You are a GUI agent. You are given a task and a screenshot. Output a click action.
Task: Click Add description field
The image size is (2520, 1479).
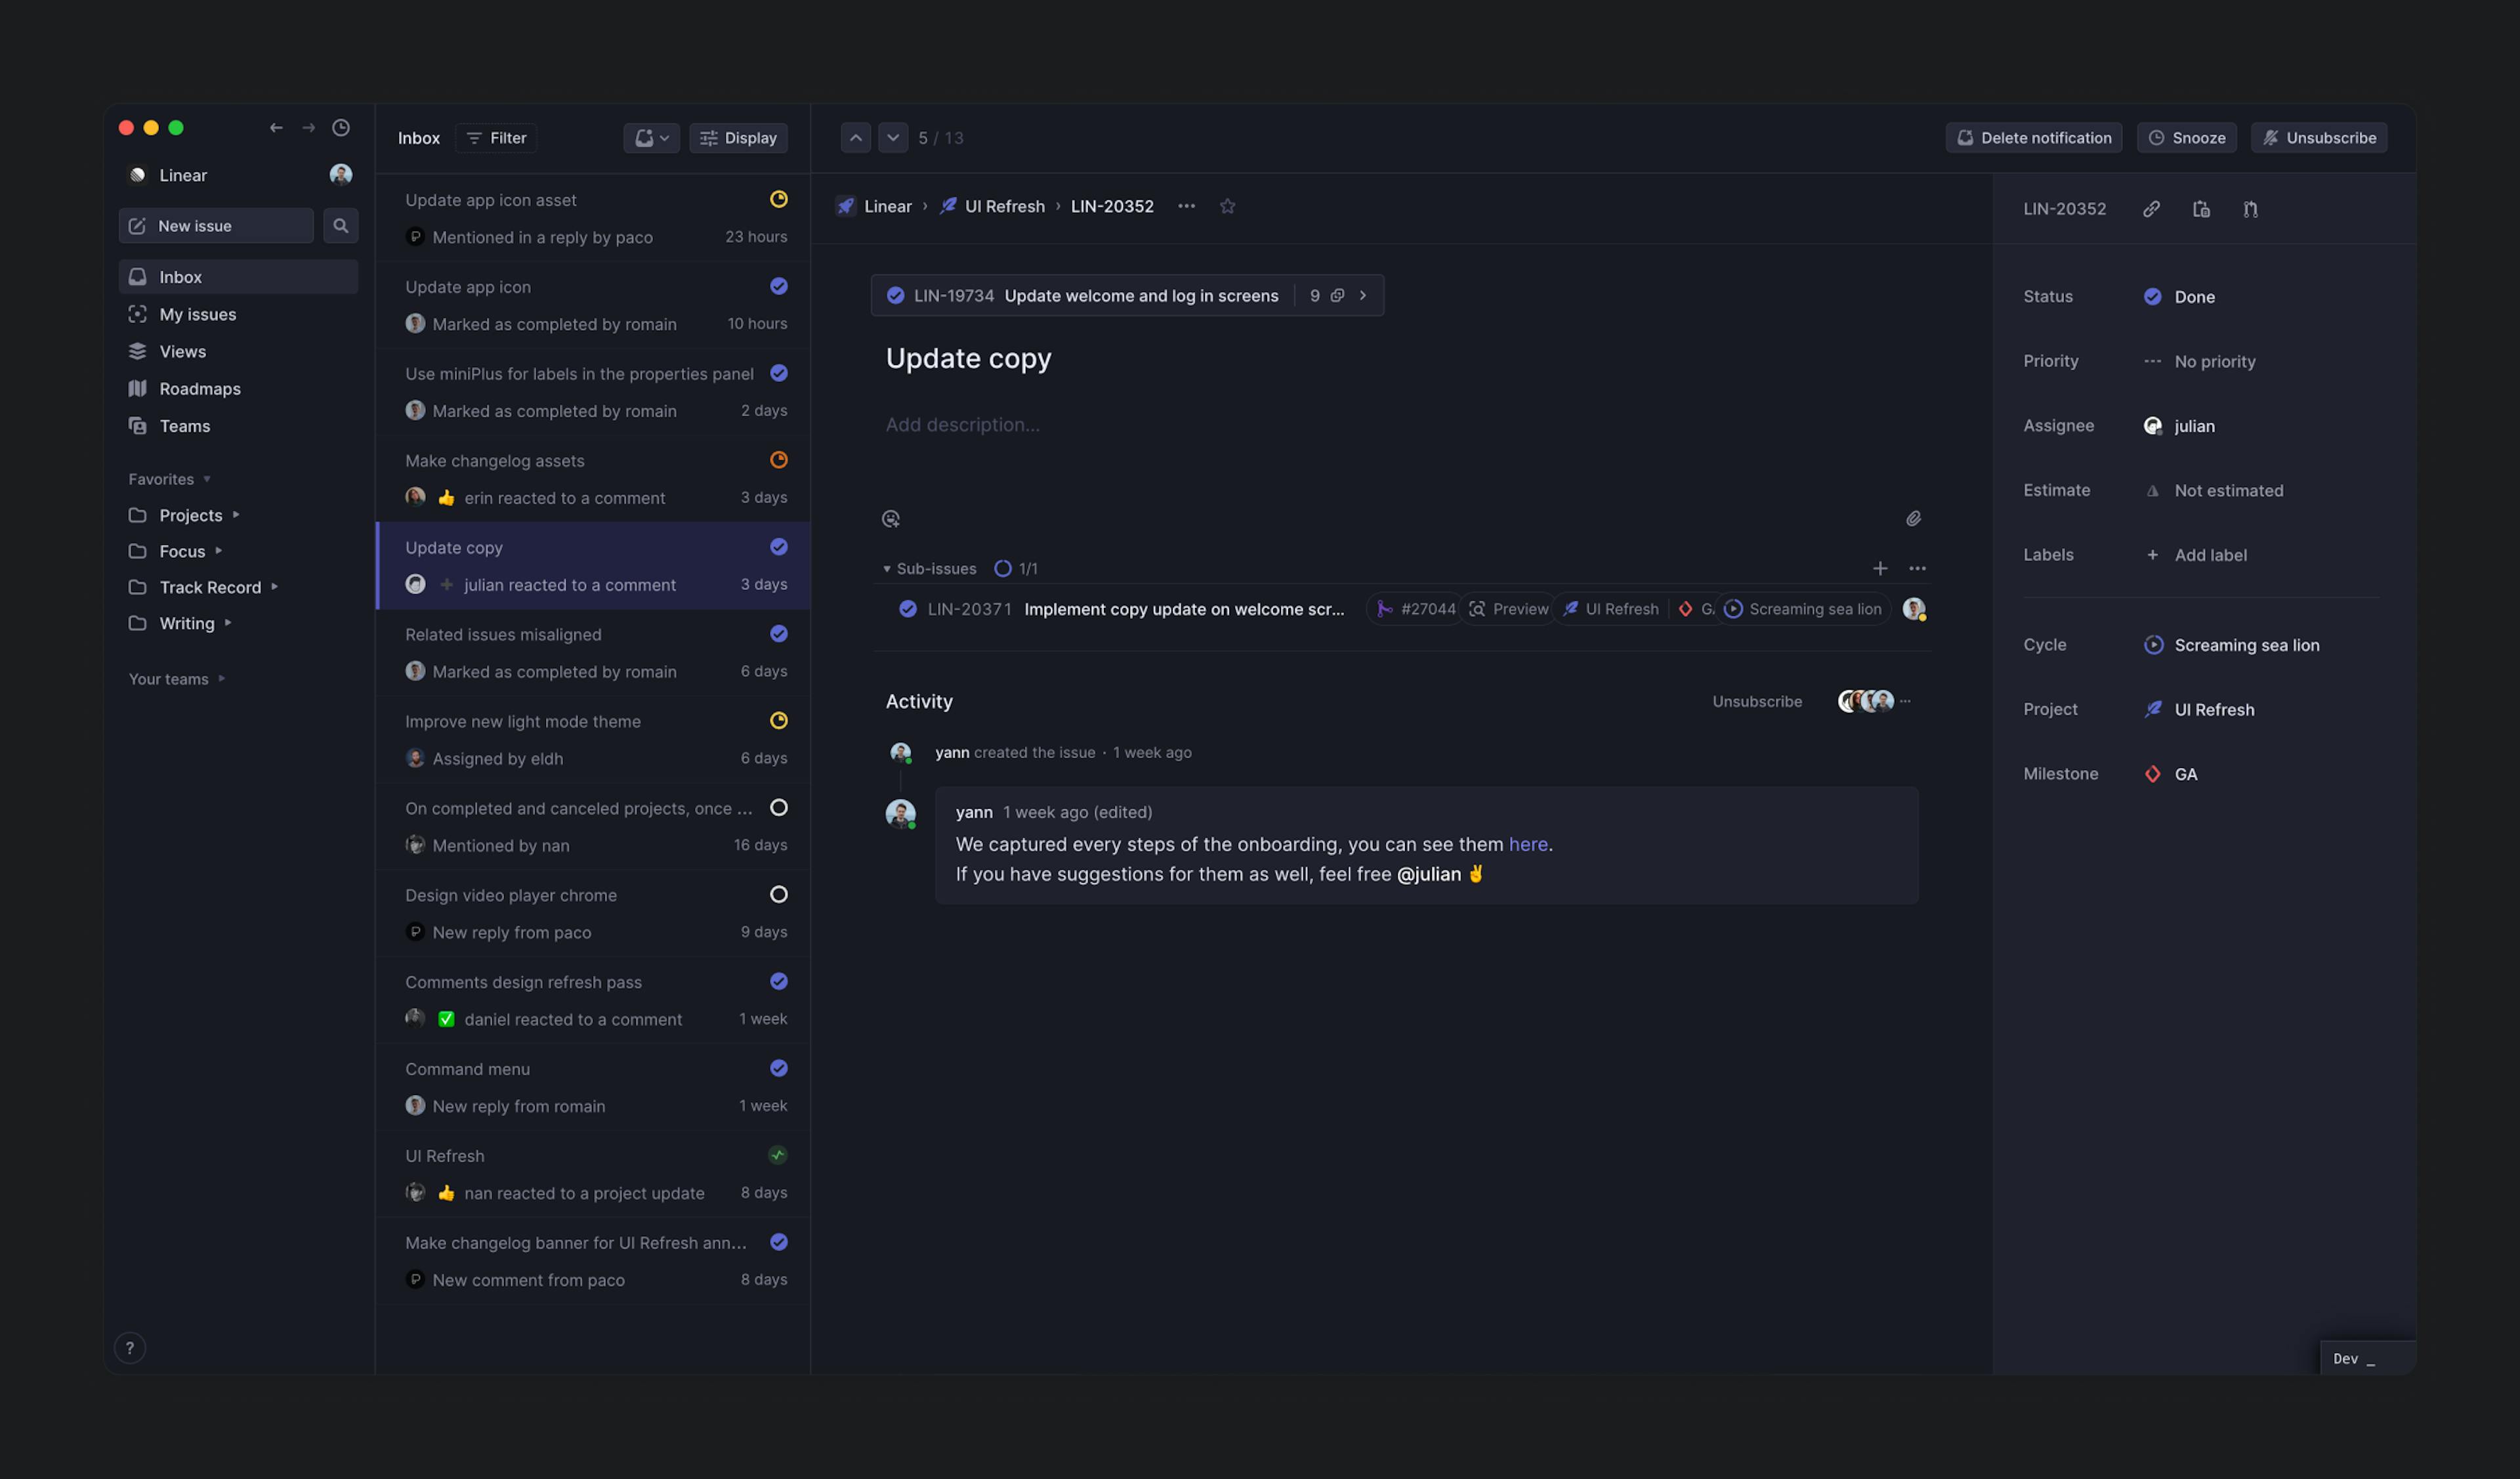point(962,424)
